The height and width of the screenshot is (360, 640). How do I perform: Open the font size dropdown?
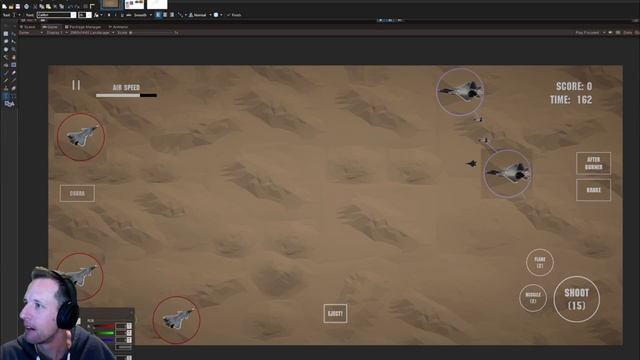tap(89, 15)
